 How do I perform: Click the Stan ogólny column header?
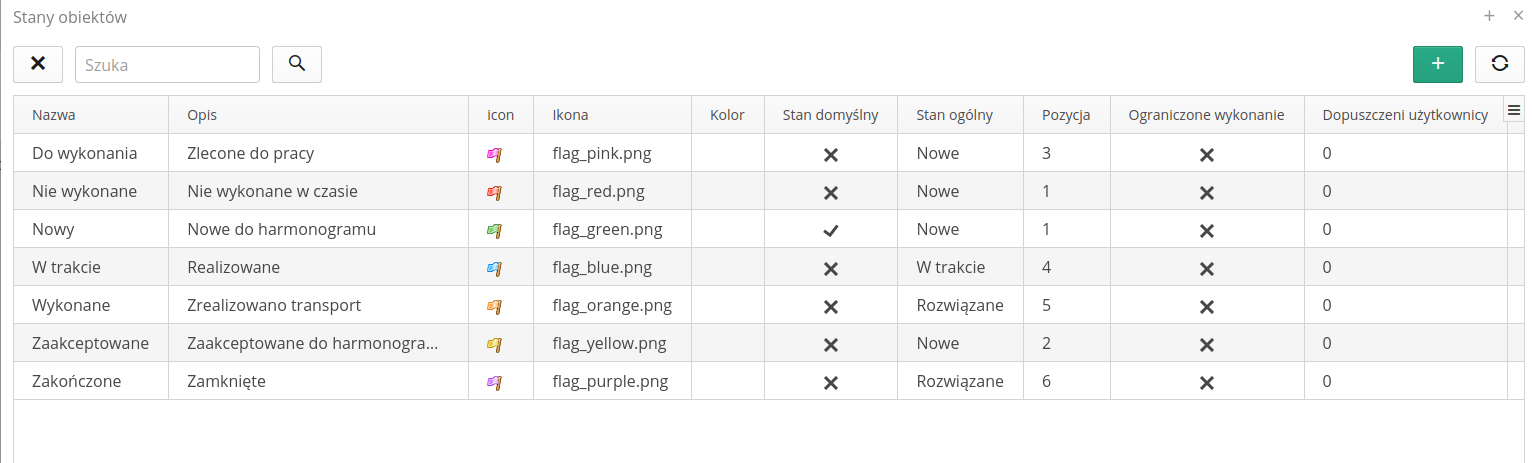point(954,115)
